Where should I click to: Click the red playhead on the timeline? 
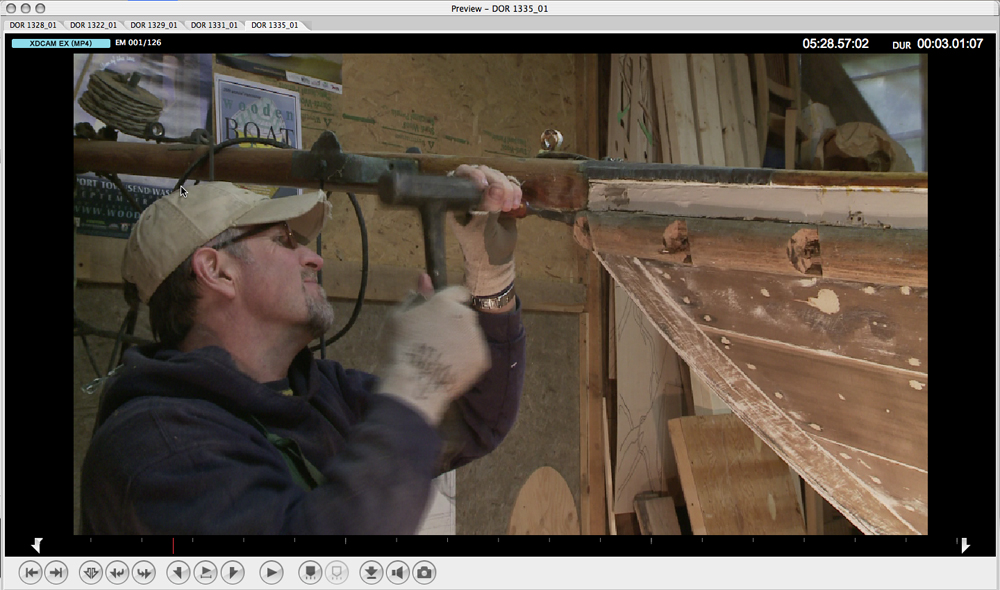[x=173, y=545]
